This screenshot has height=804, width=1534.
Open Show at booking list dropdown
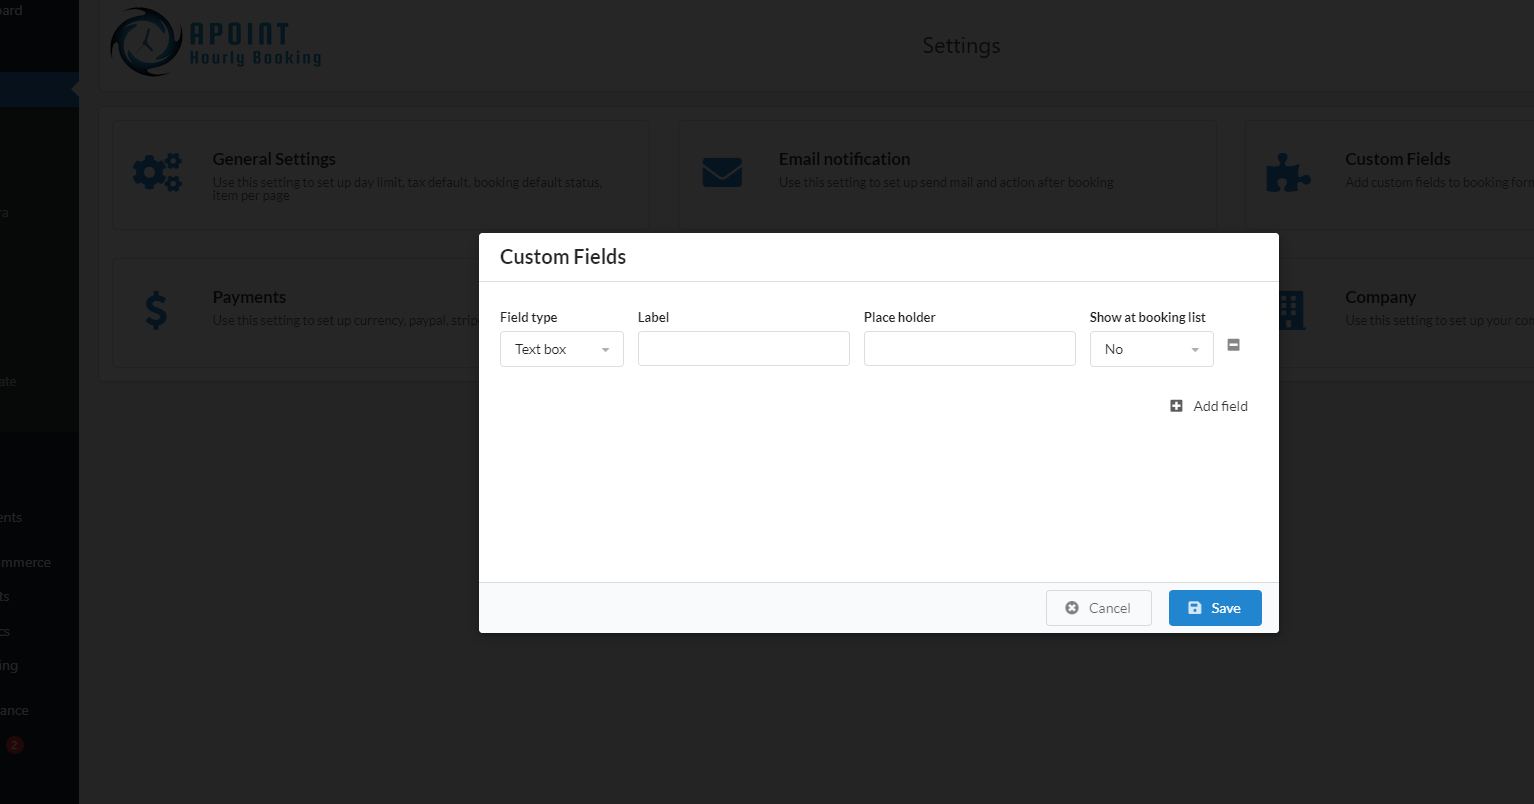point(1152,349)
